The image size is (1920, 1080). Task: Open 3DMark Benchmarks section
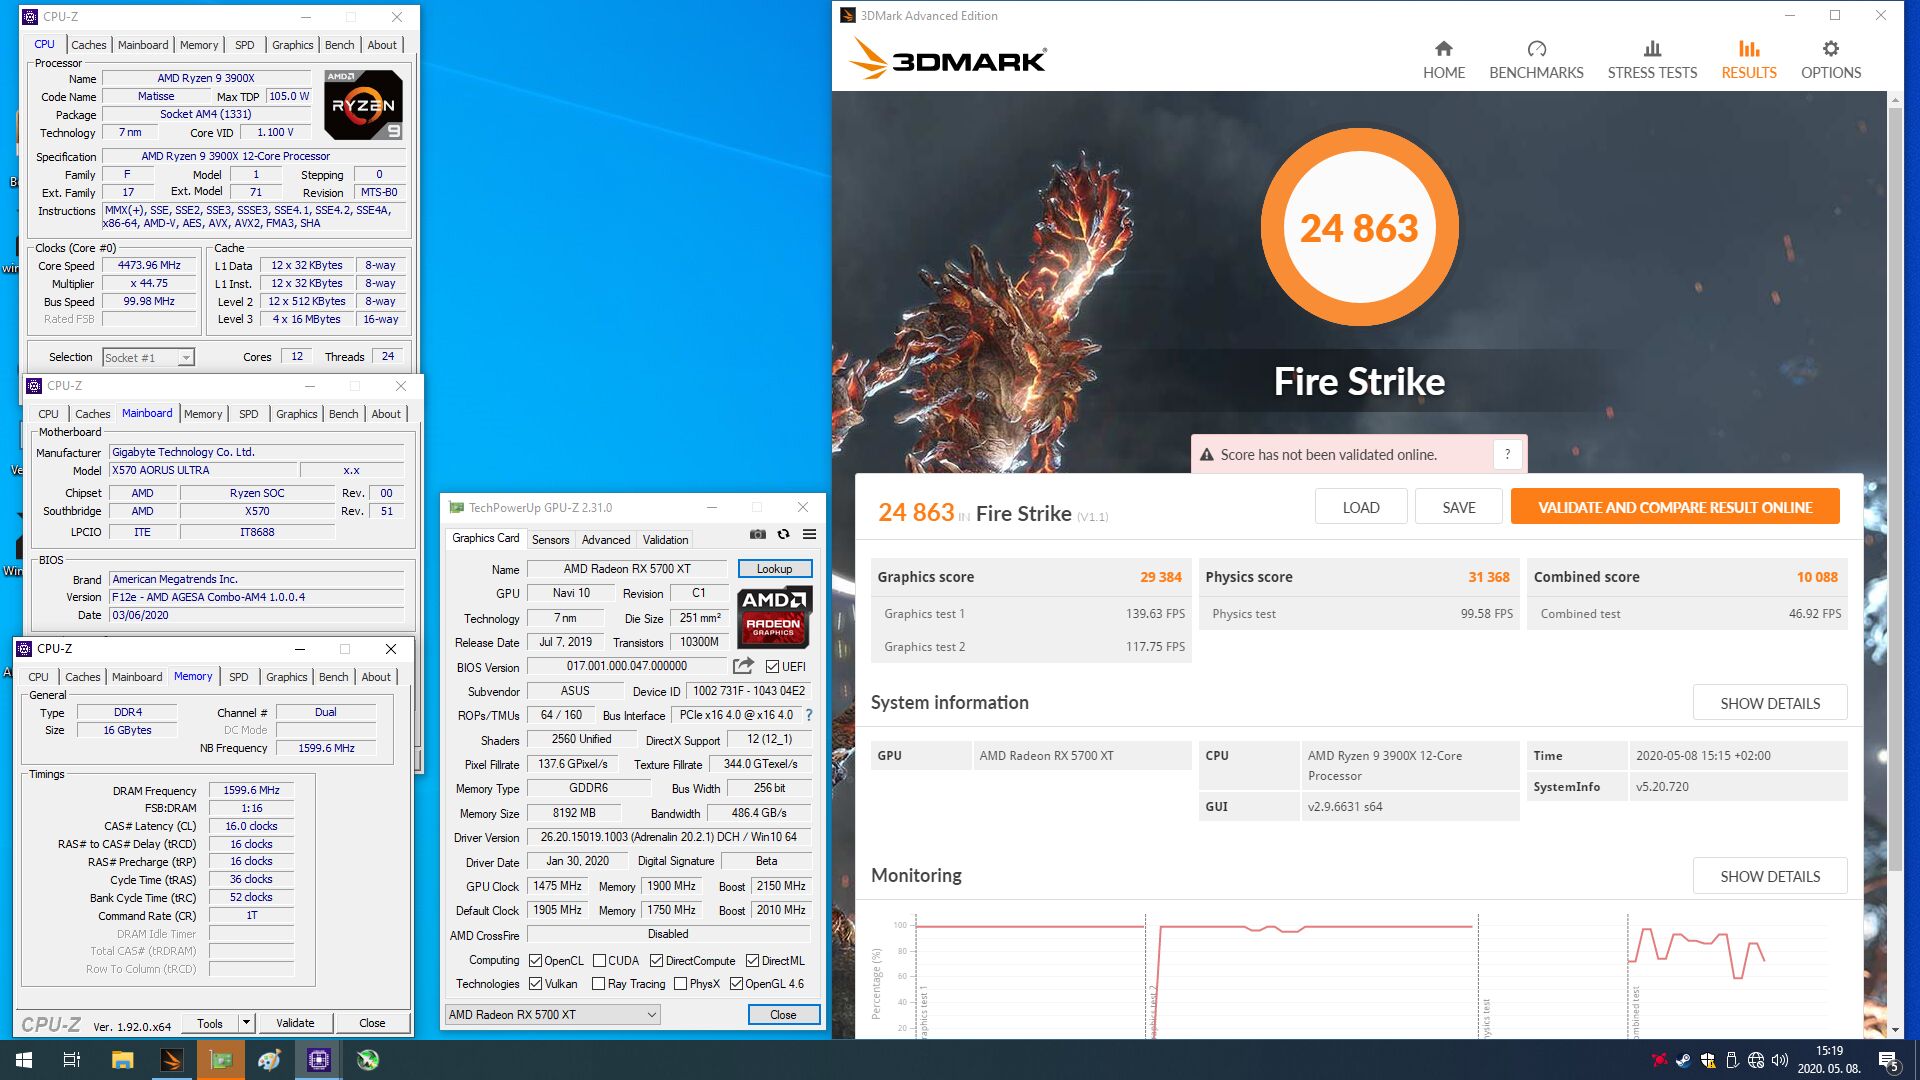point(1536,60)
